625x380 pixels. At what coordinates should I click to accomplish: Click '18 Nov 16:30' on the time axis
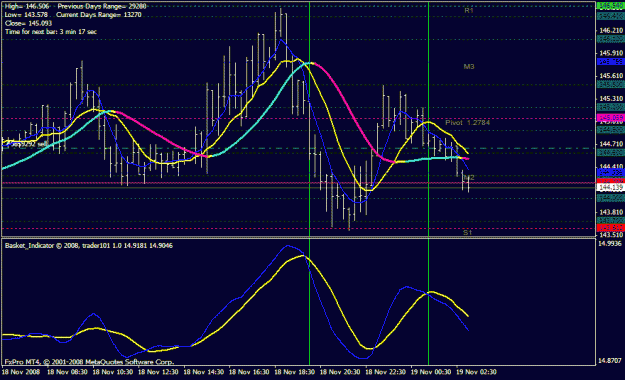coord(249,372)
